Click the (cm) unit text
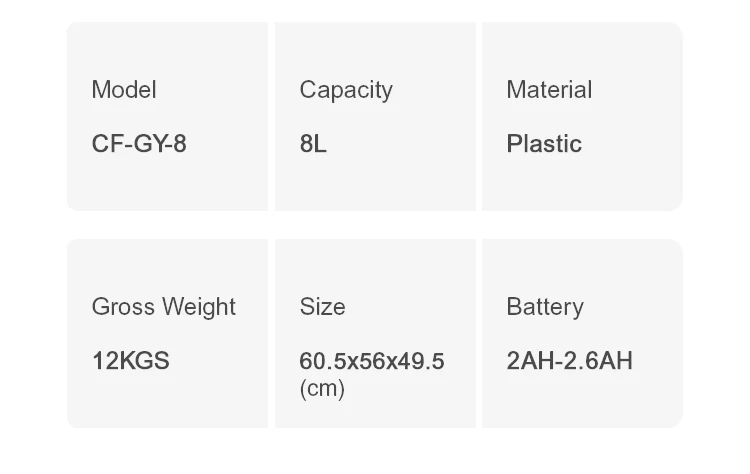This screenshot has width=750, height=474. coord(322,388)
